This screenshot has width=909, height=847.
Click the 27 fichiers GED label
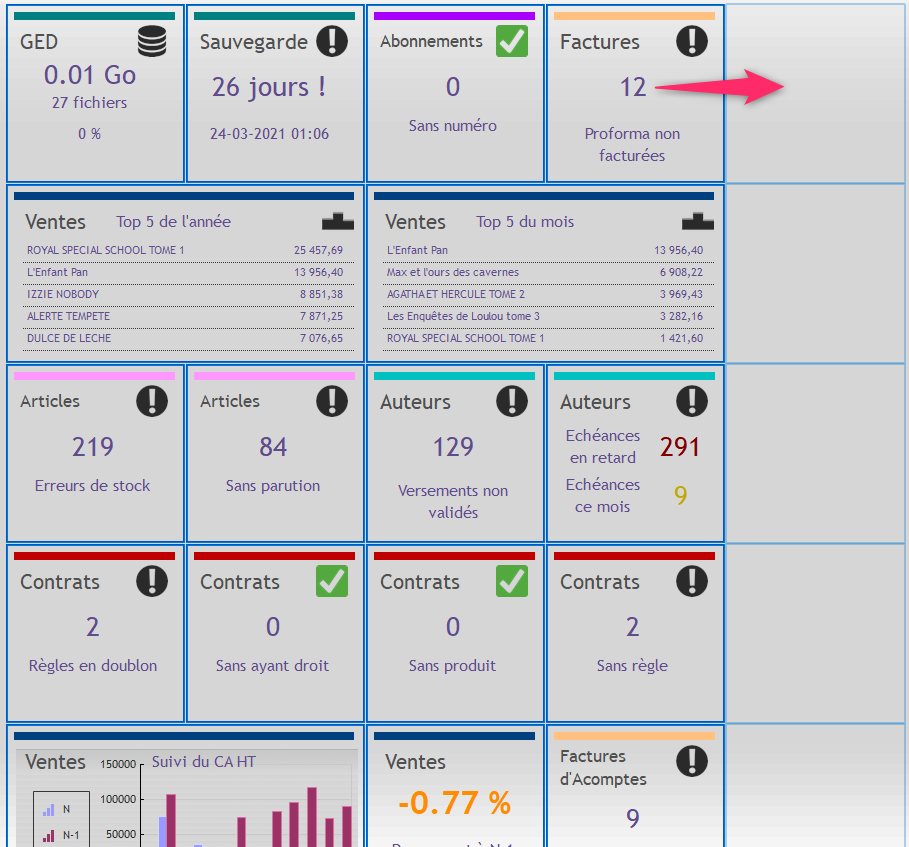pyautogui.click(x=89, y=103)
